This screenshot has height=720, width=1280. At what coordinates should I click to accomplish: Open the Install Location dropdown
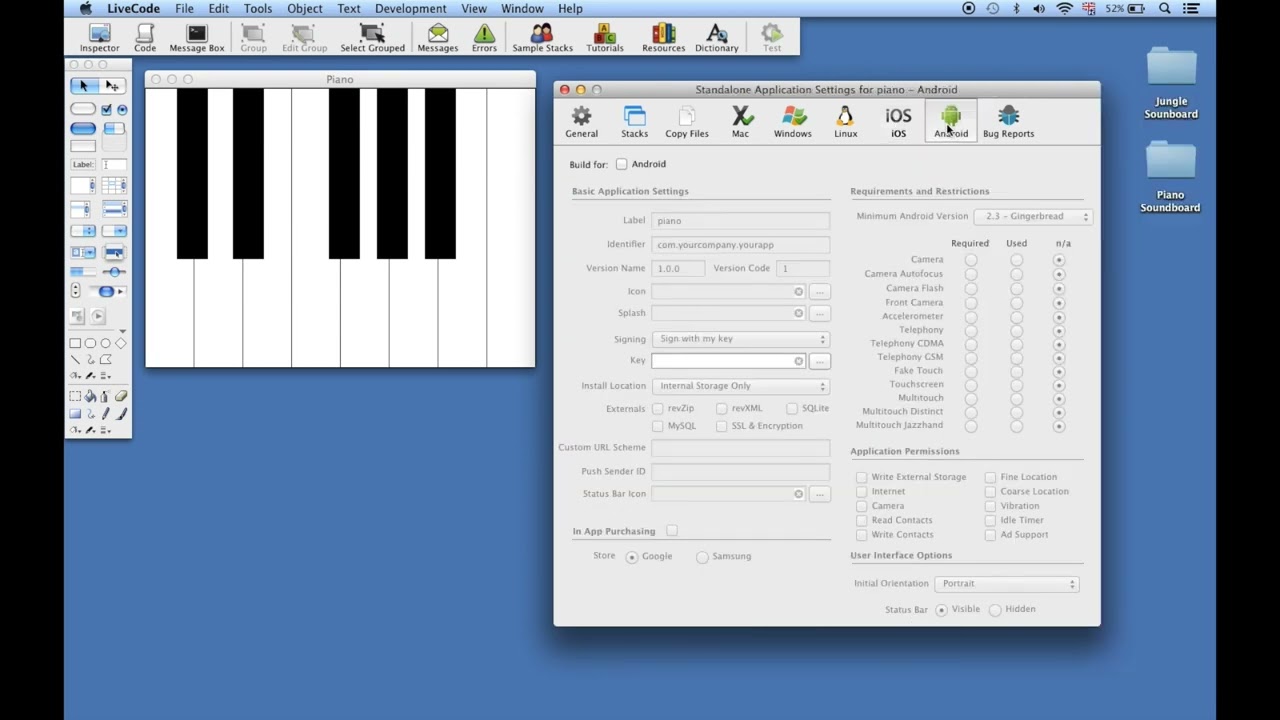coord(740,386)
